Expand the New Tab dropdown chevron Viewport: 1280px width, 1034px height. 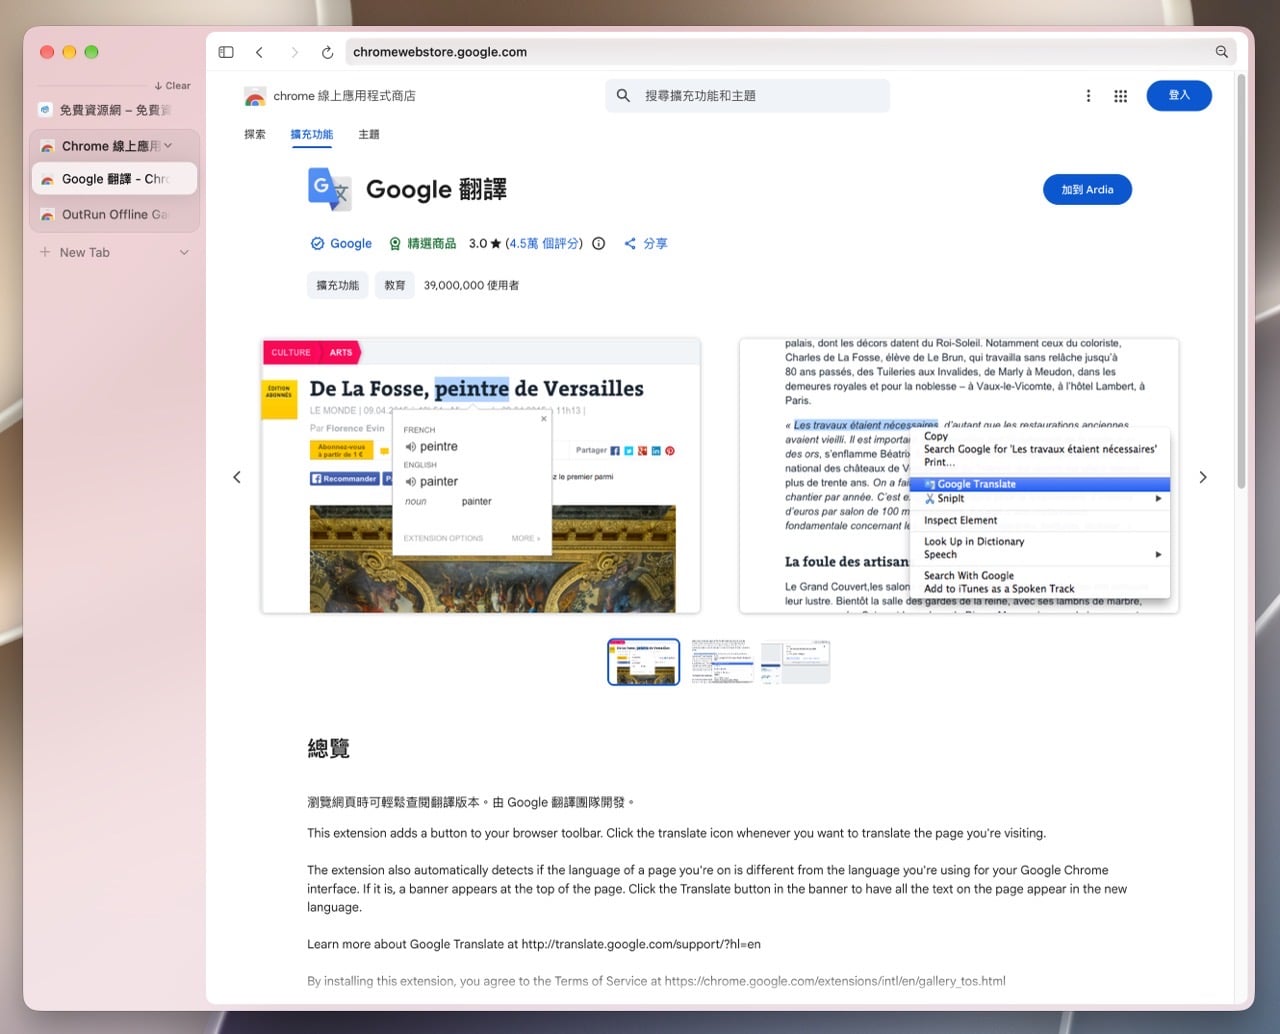[x=184, y=252]
